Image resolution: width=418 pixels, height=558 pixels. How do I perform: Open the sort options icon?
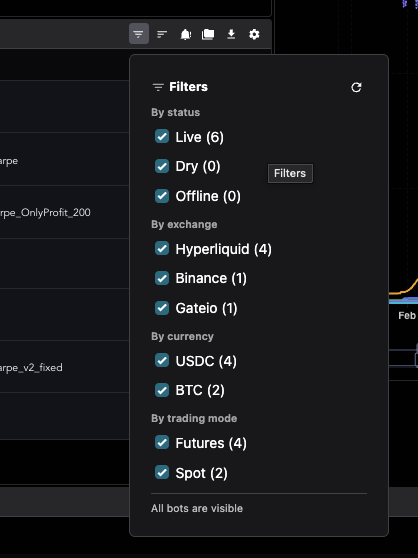coord(162,34)
